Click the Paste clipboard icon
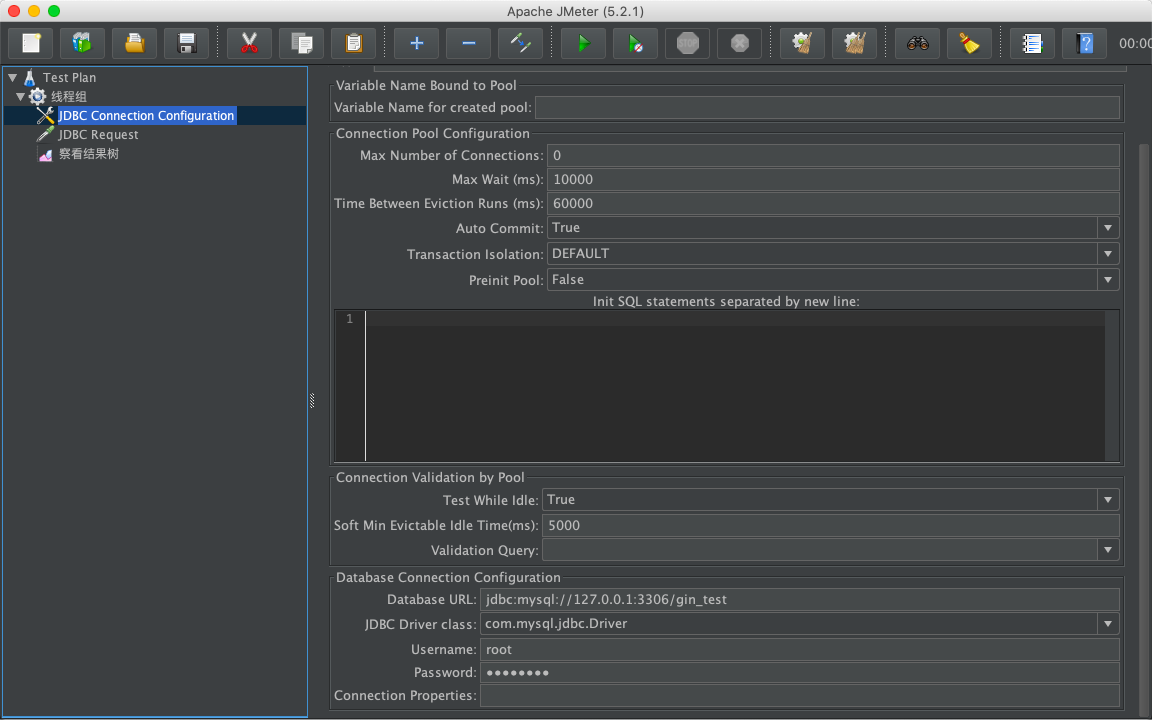The width and height of the screenshot is (1152, 720). pyautogui.click(x=353, y=43)
